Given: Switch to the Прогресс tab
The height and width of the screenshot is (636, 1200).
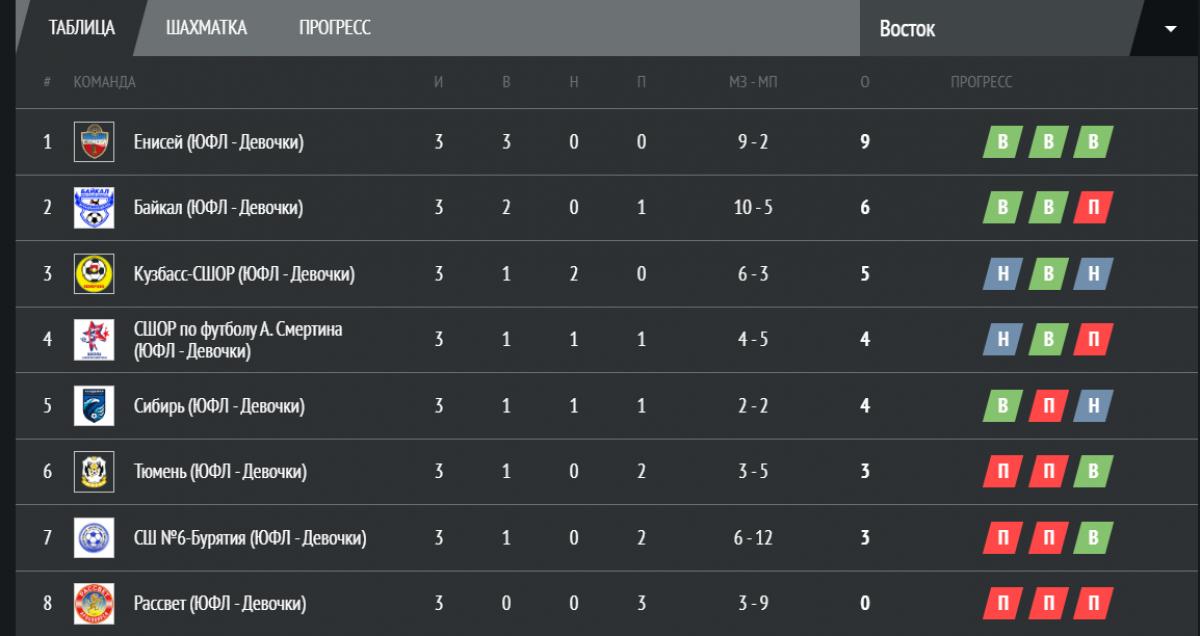Looking at the screenshot, I should pos(334,28).
